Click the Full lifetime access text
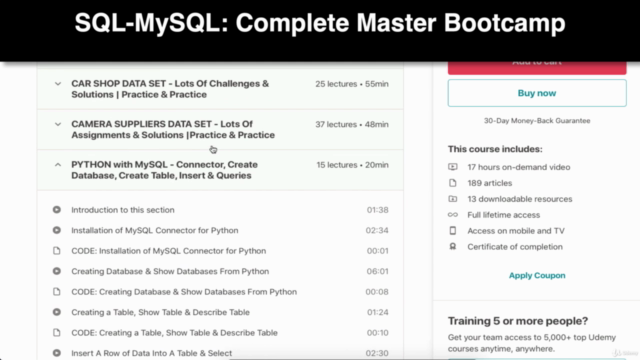The width and height of the screenshot is (640, 360). coord(504,215)
